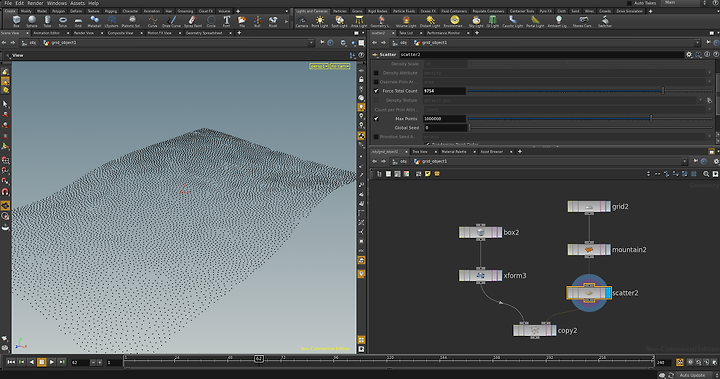Click the Auto Update button
The image size is (720, 379).
coord(692,375)
